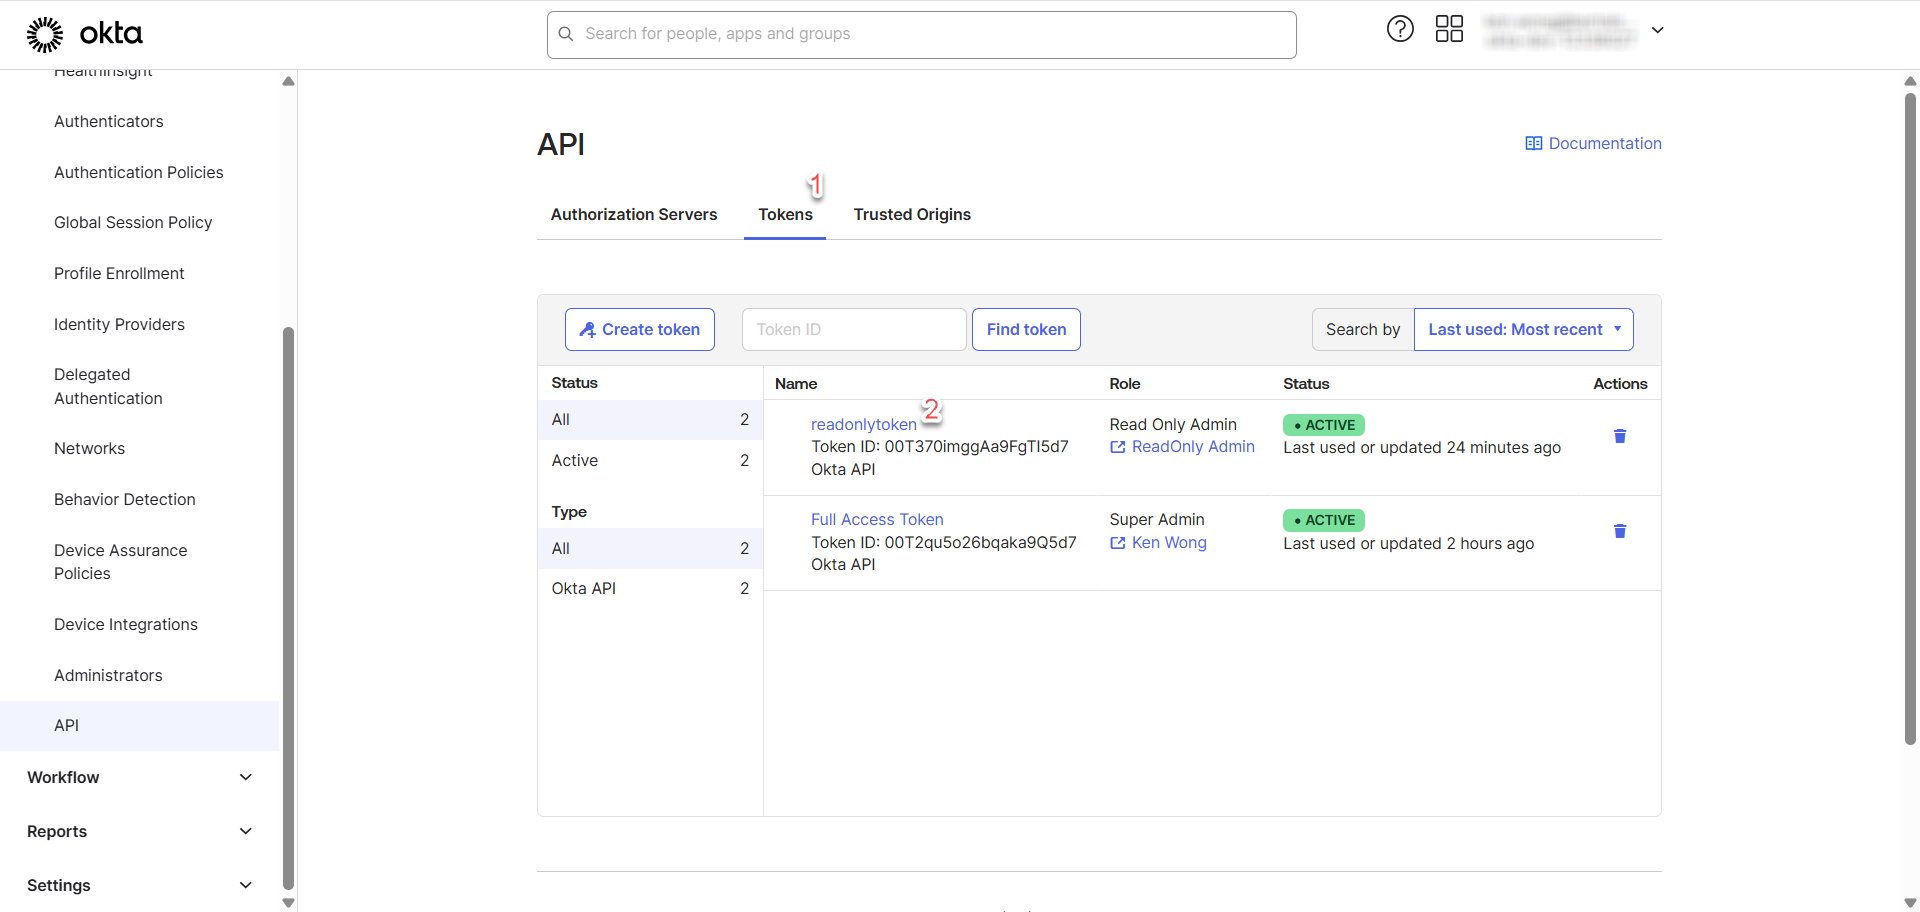1920x912 pixels.
Task: Click the Okta logo in the header
Action: click(x=84, y=34)
